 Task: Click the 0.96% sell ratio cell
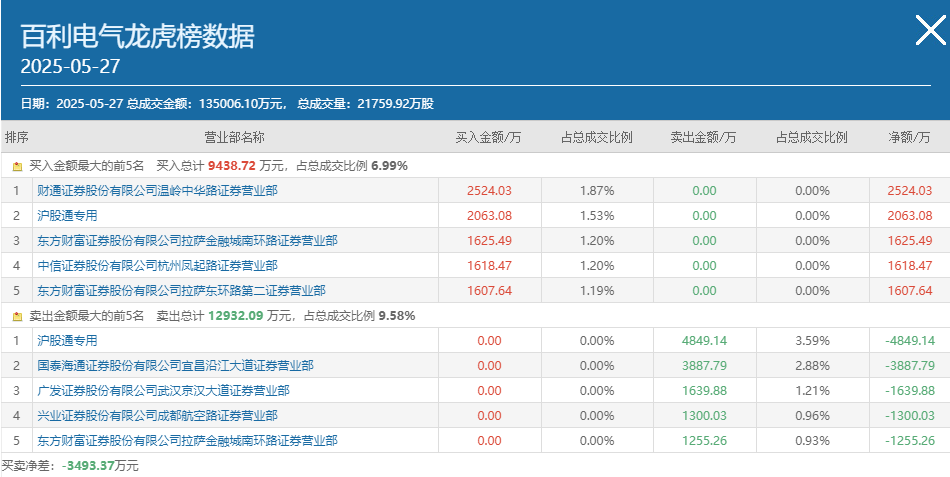coord(812,416)
